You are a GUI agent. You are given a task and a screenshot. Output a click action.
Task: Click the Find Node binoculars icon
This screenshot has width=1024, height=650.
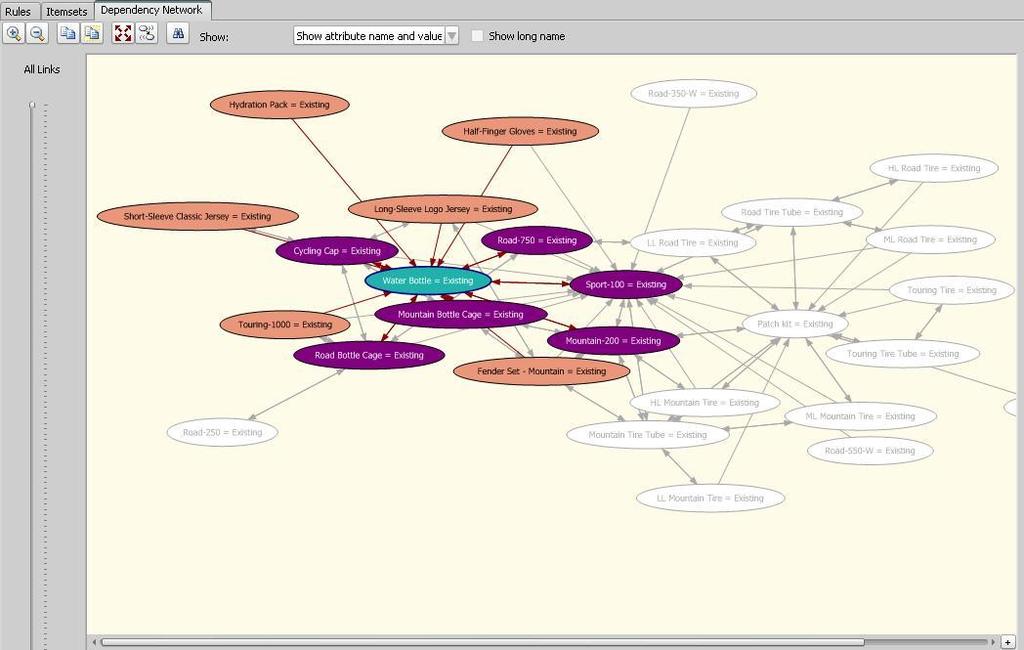pyautogui.click(x=178, y=33)
